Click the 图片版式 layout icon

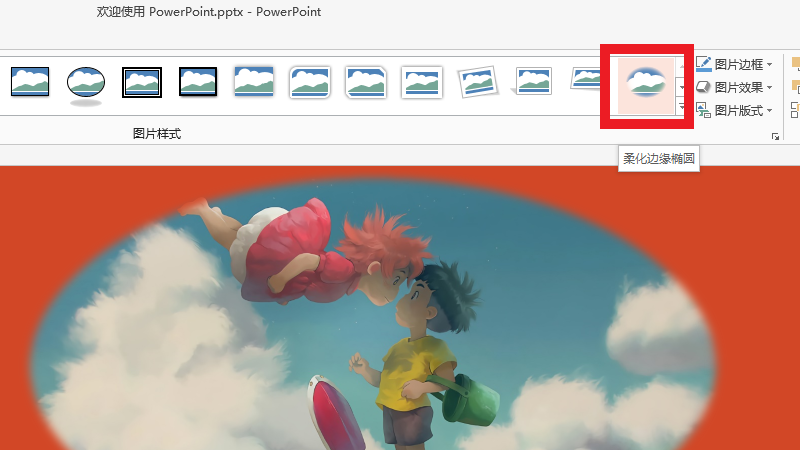coord(704,110)
